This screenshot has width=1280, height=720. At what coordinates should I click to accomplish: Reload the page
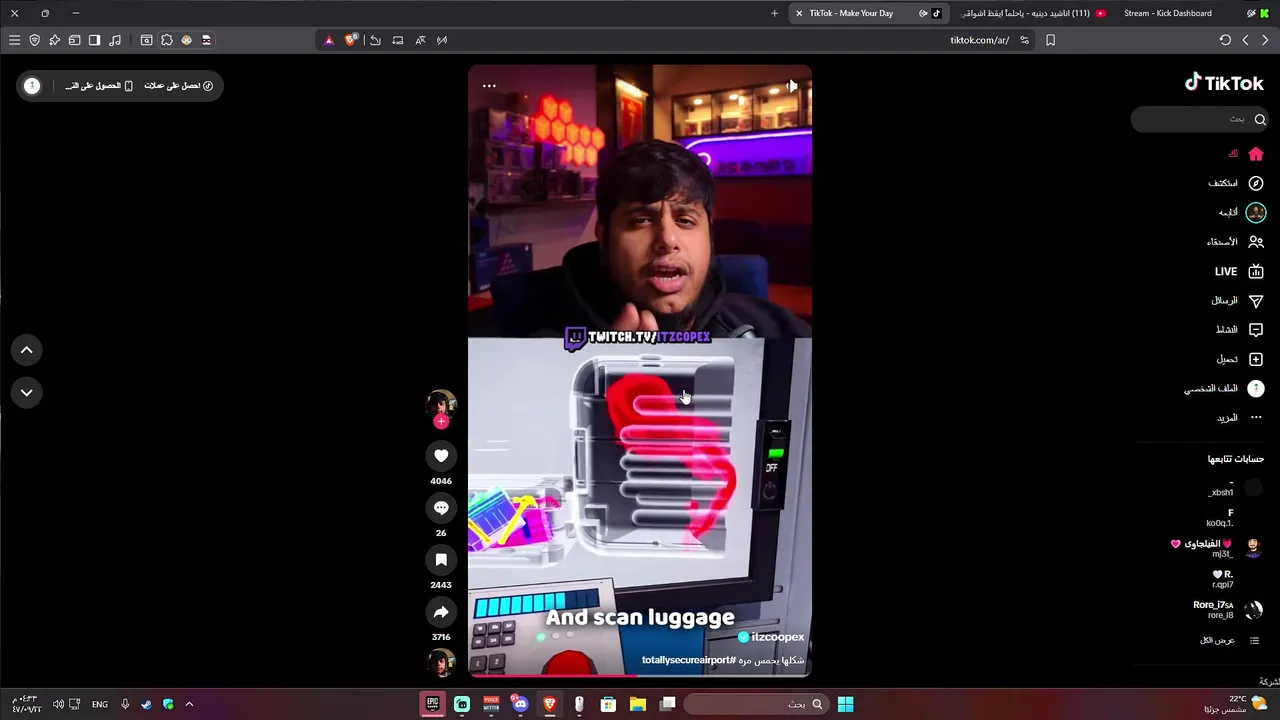(x=1225, y=40)
